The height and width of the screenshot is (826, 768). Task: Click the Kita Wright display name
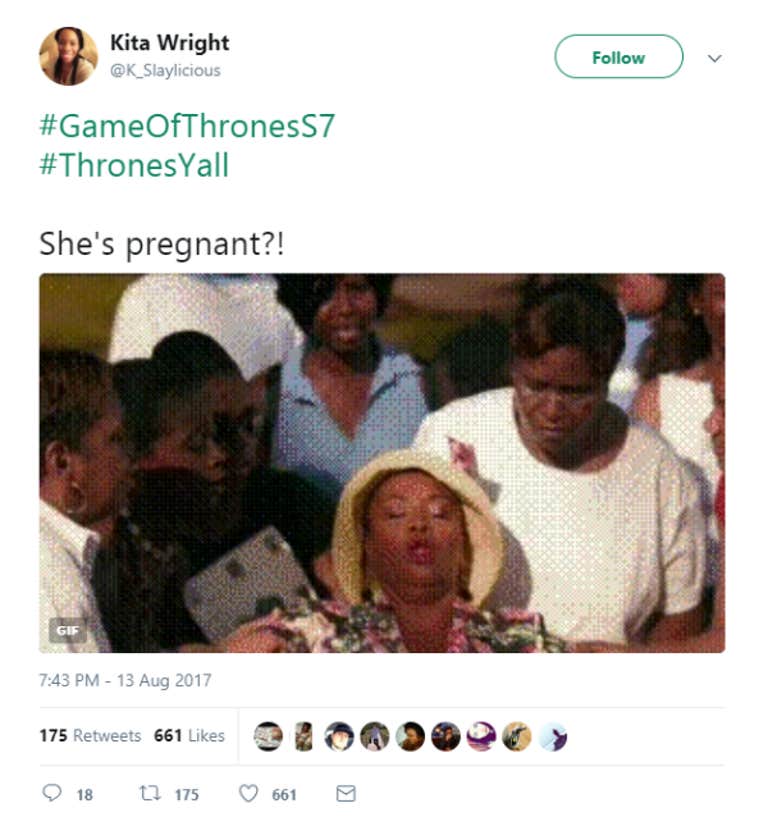(170, 43)
